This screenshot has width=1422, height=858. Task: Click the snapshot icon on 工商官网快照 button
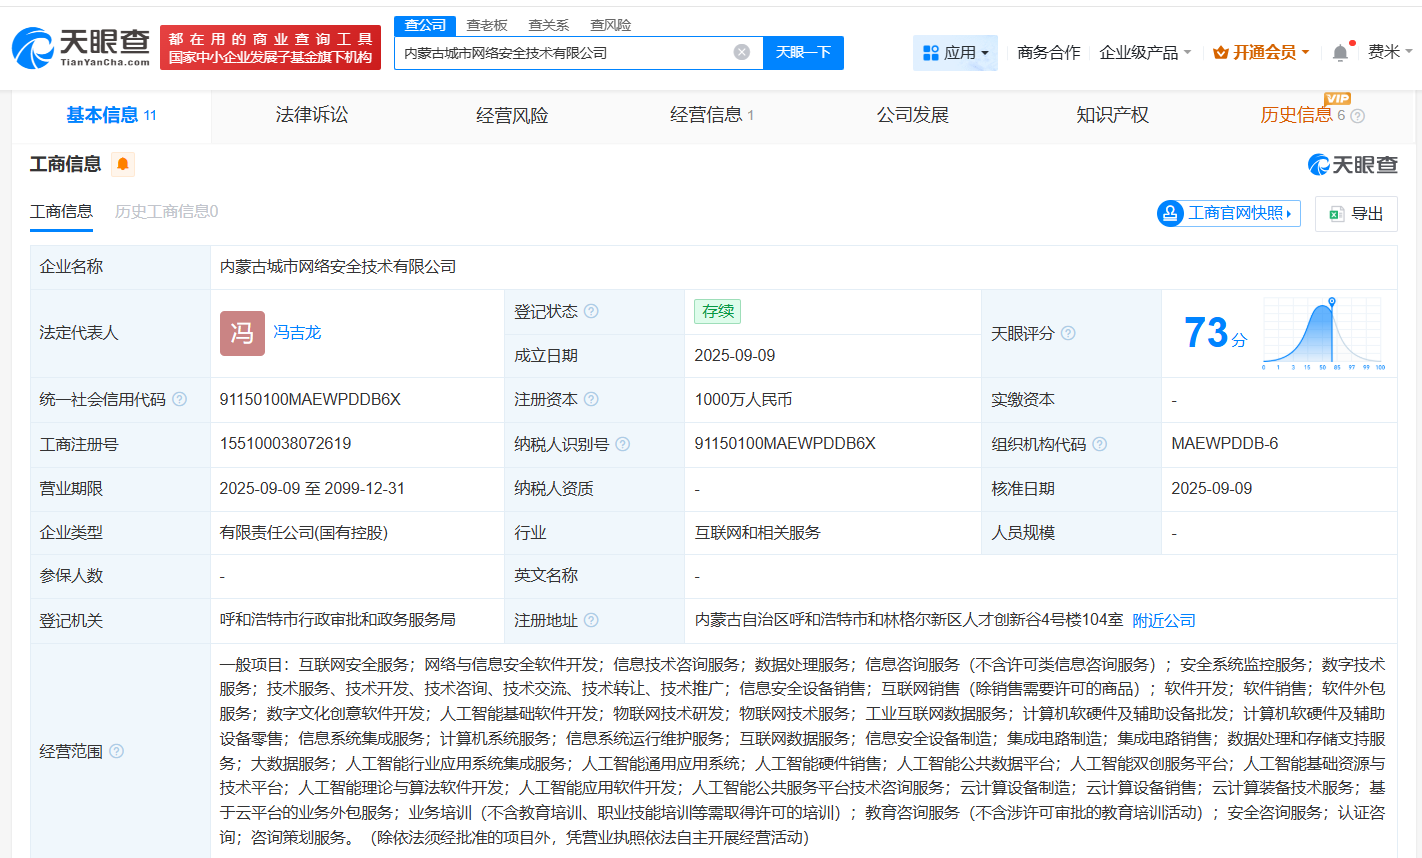pos(1170,213)
